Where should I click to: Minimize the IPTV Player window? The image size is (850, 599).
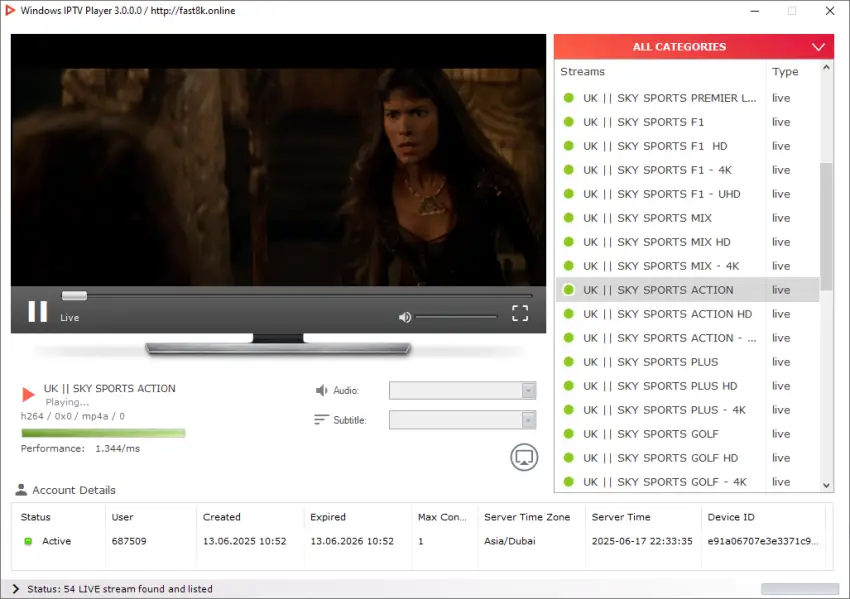pyautogui.click(x=755, y=11)
